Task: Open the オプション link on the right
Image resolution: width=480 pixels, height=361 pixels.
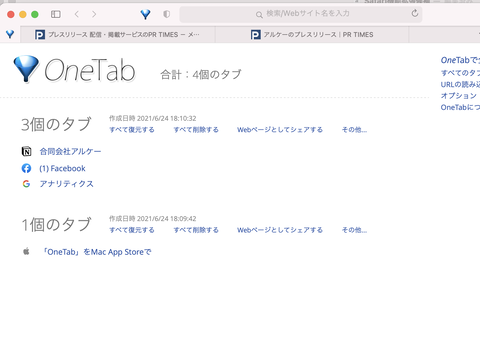Action: [459, 96]
